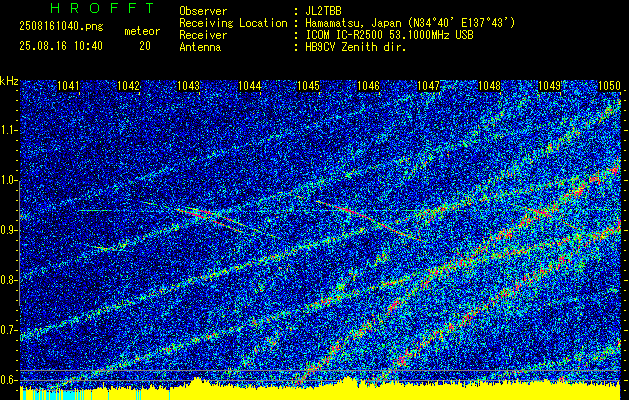
Task: Click the 0.8 frequency axis label
Action: [x=9, y=280]
